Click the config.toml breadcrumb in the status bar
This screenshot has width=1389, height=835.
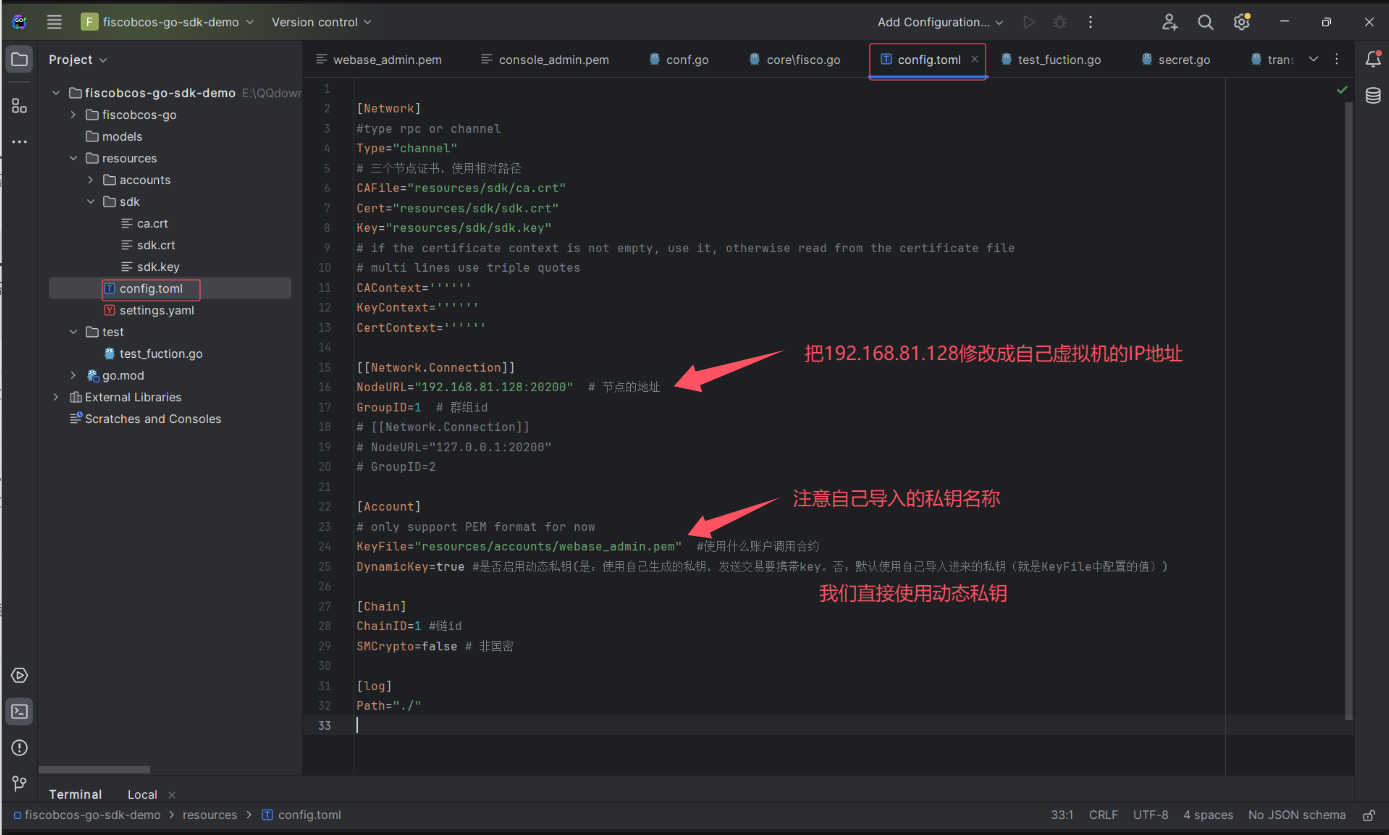[301, 815]
